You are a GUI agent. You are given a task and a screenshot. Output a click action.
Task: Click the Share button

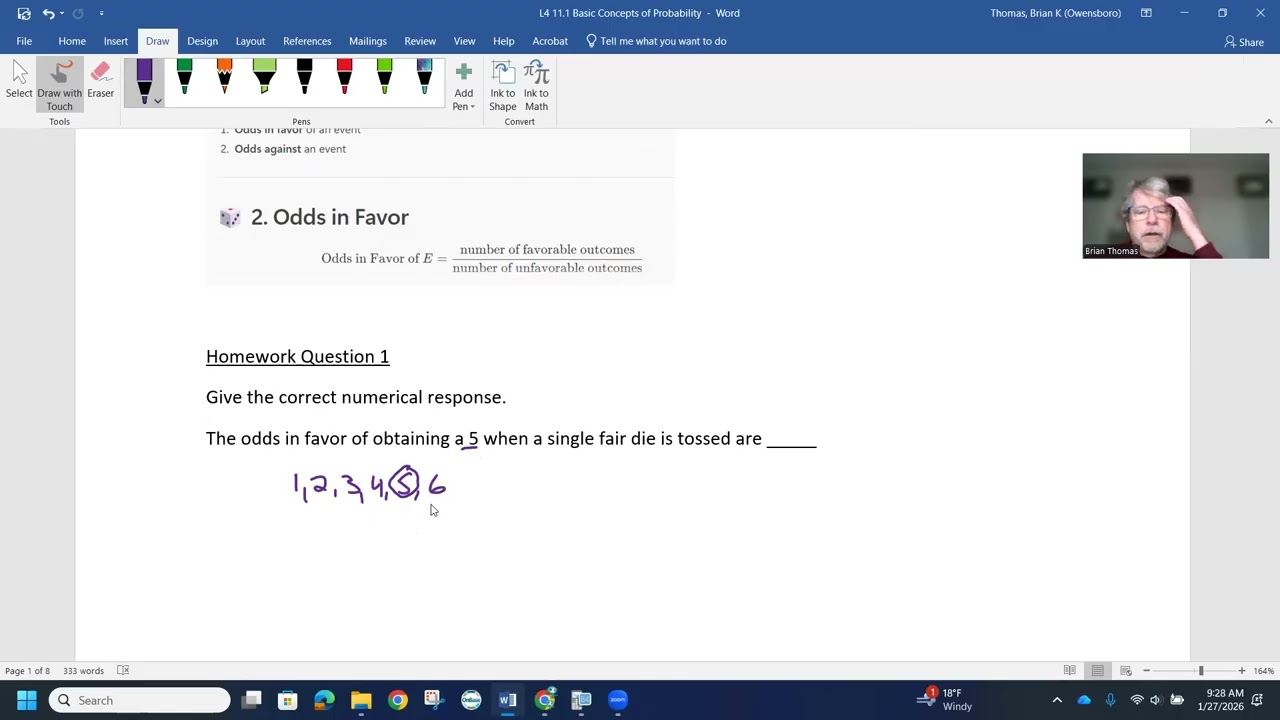(x=1244, y=42)
